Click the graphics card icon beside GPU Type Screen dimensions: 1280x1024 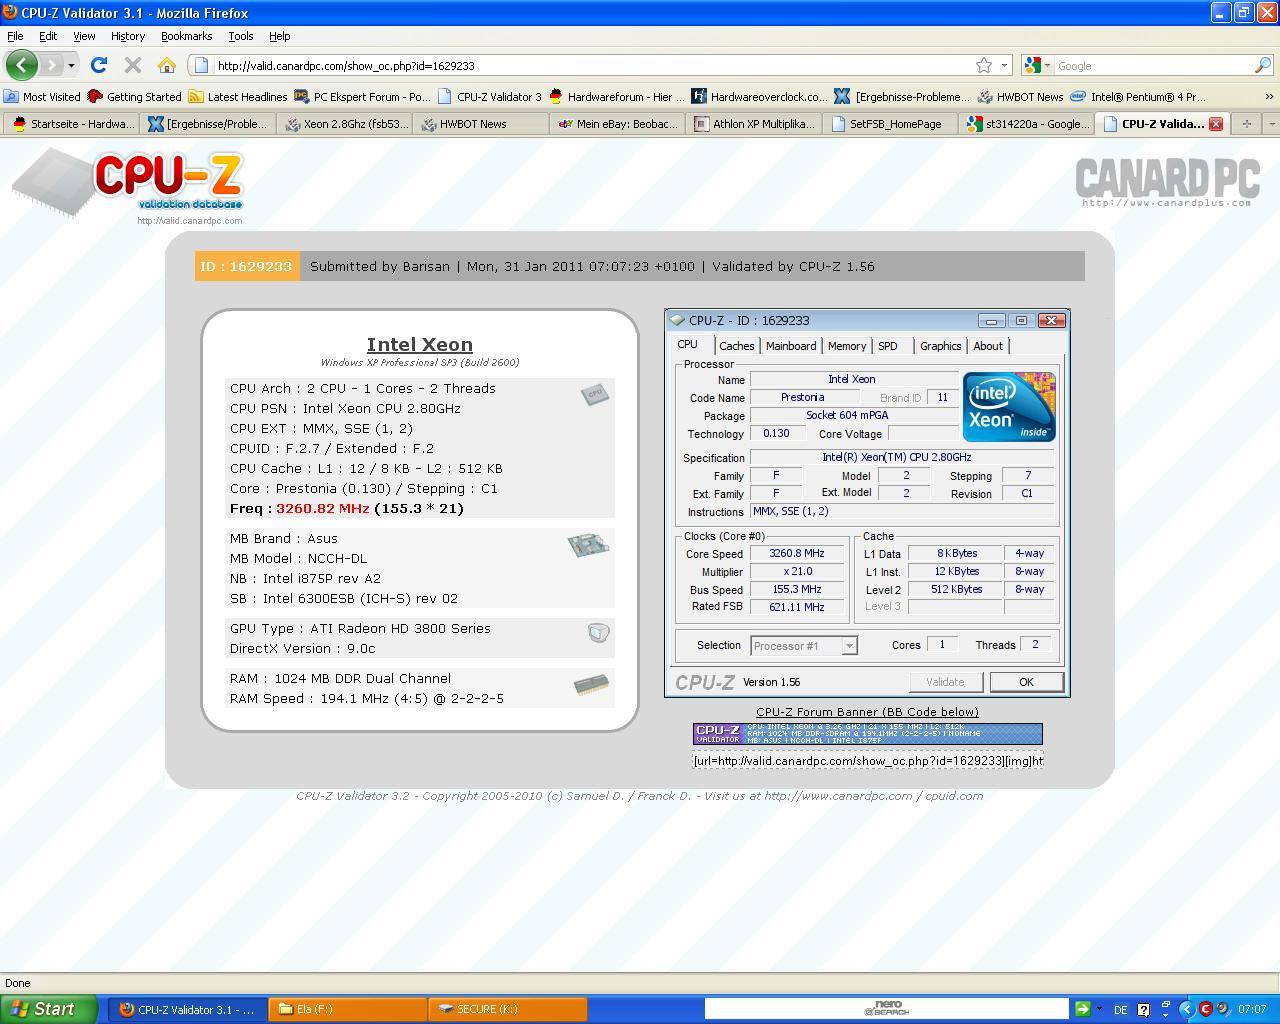pos(598,632)
